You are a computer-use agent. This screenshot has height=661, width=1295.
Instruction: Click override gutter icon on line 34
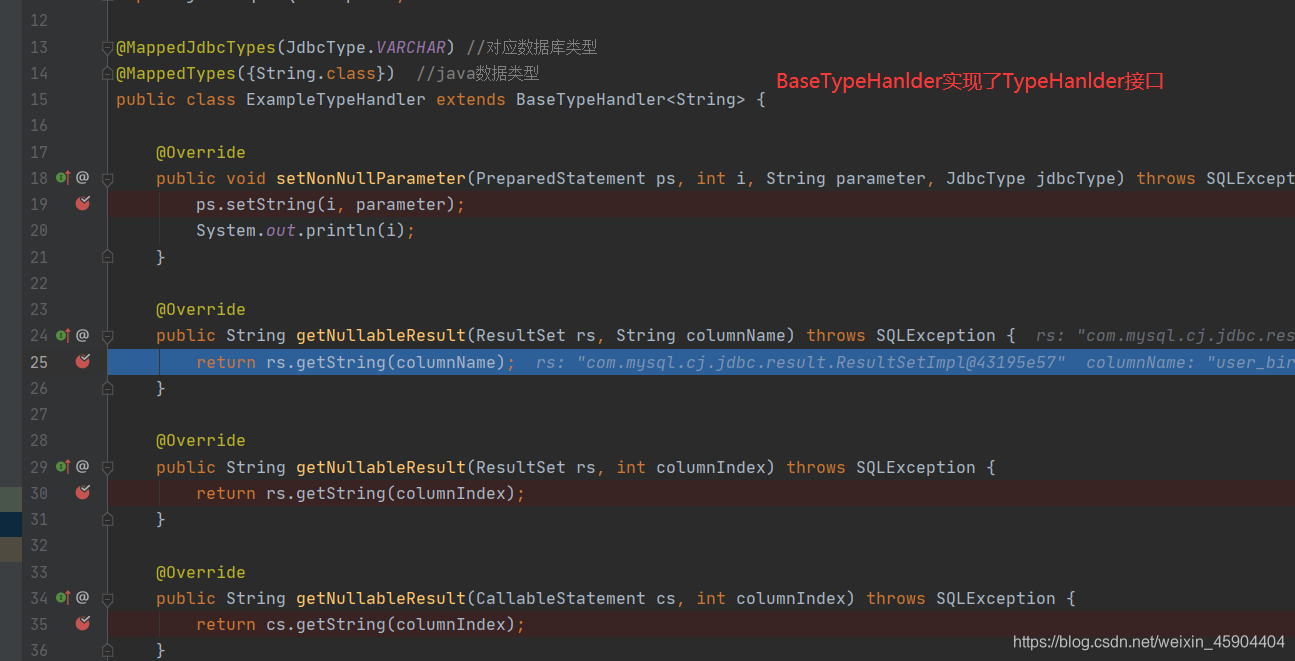click(63, 598)
